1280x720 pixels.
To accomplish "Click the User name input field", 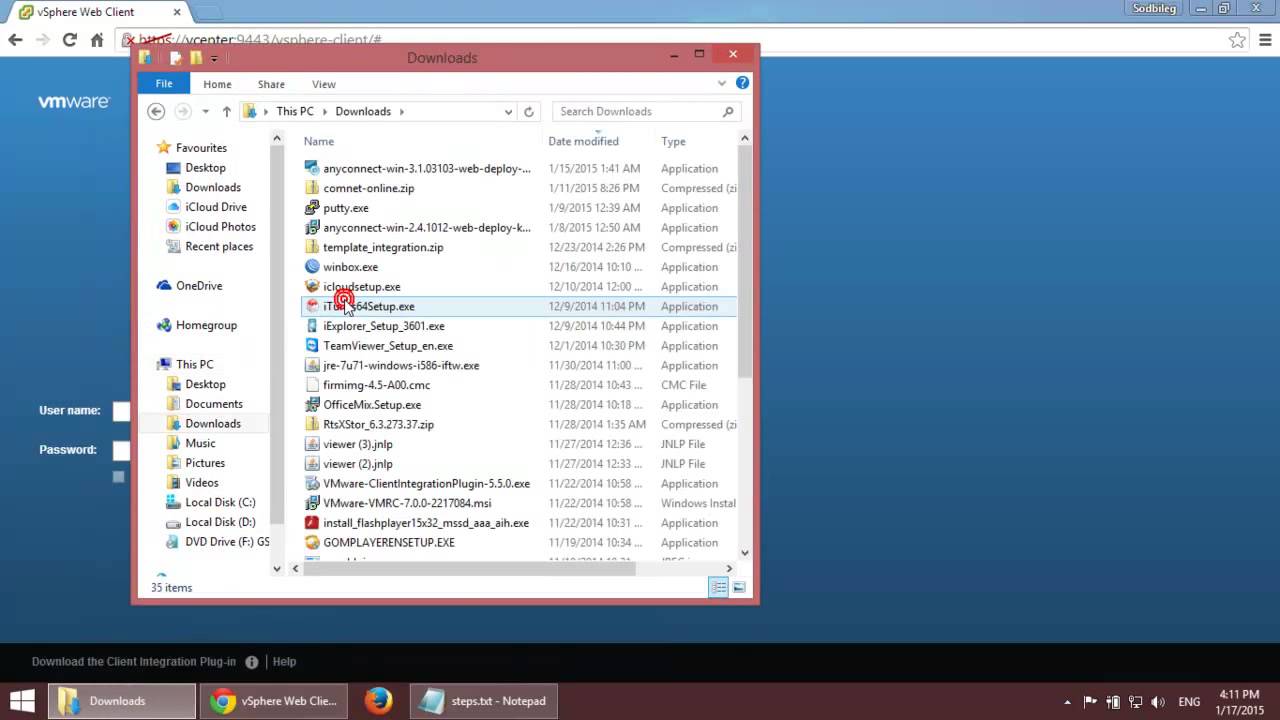I will [121, 411].
